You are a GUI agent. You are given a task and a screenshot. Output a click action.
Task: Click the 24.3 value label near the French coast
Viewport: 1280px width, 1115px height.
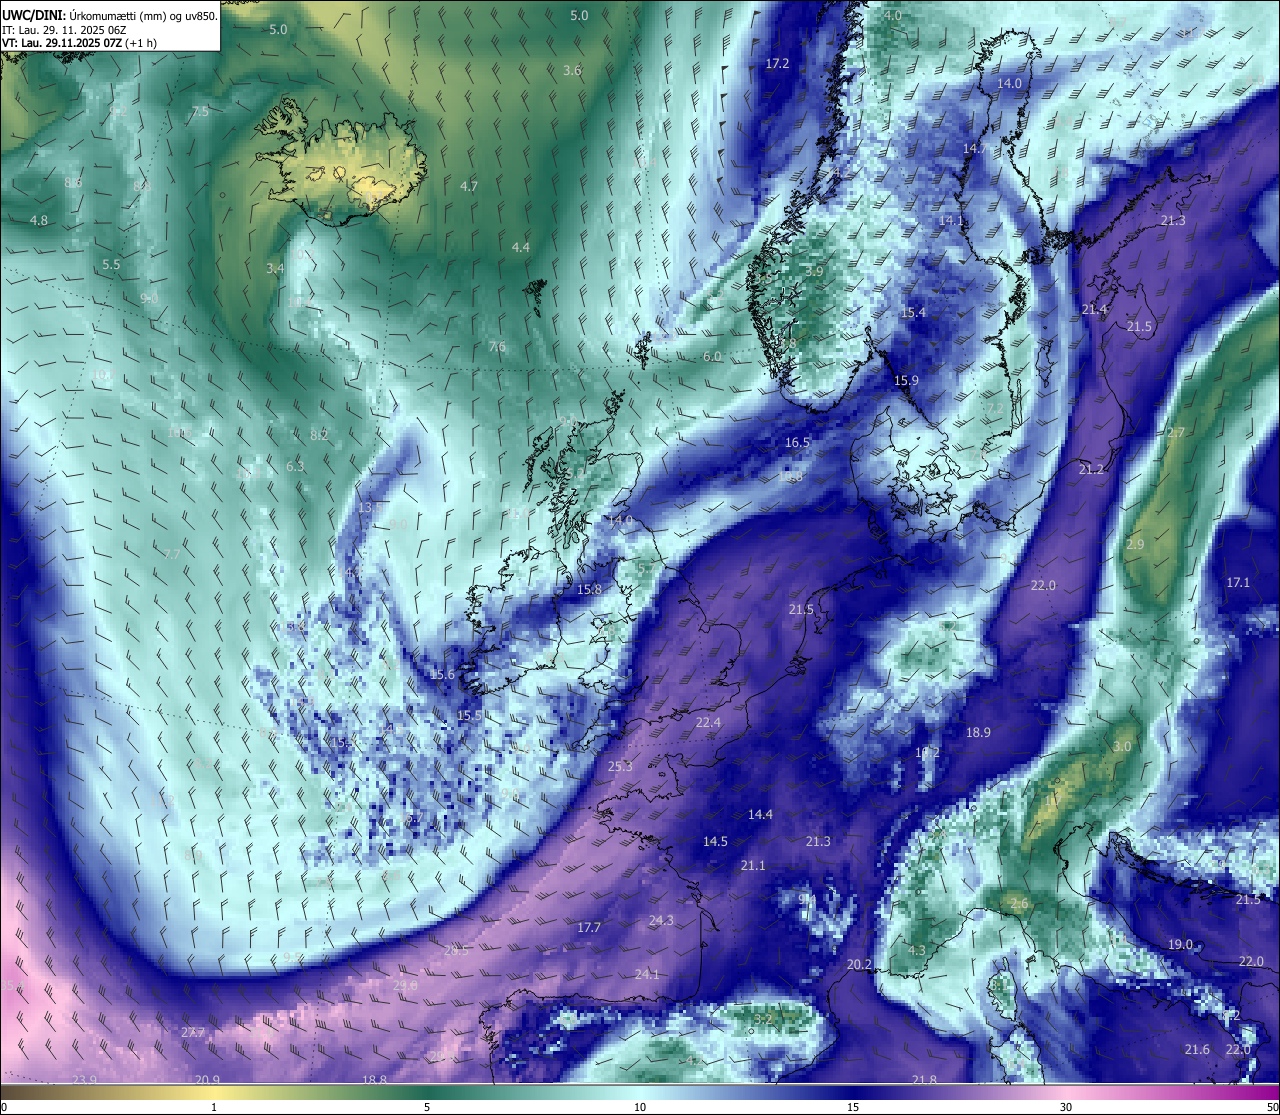pyautogui.click(x=661, y=921)
